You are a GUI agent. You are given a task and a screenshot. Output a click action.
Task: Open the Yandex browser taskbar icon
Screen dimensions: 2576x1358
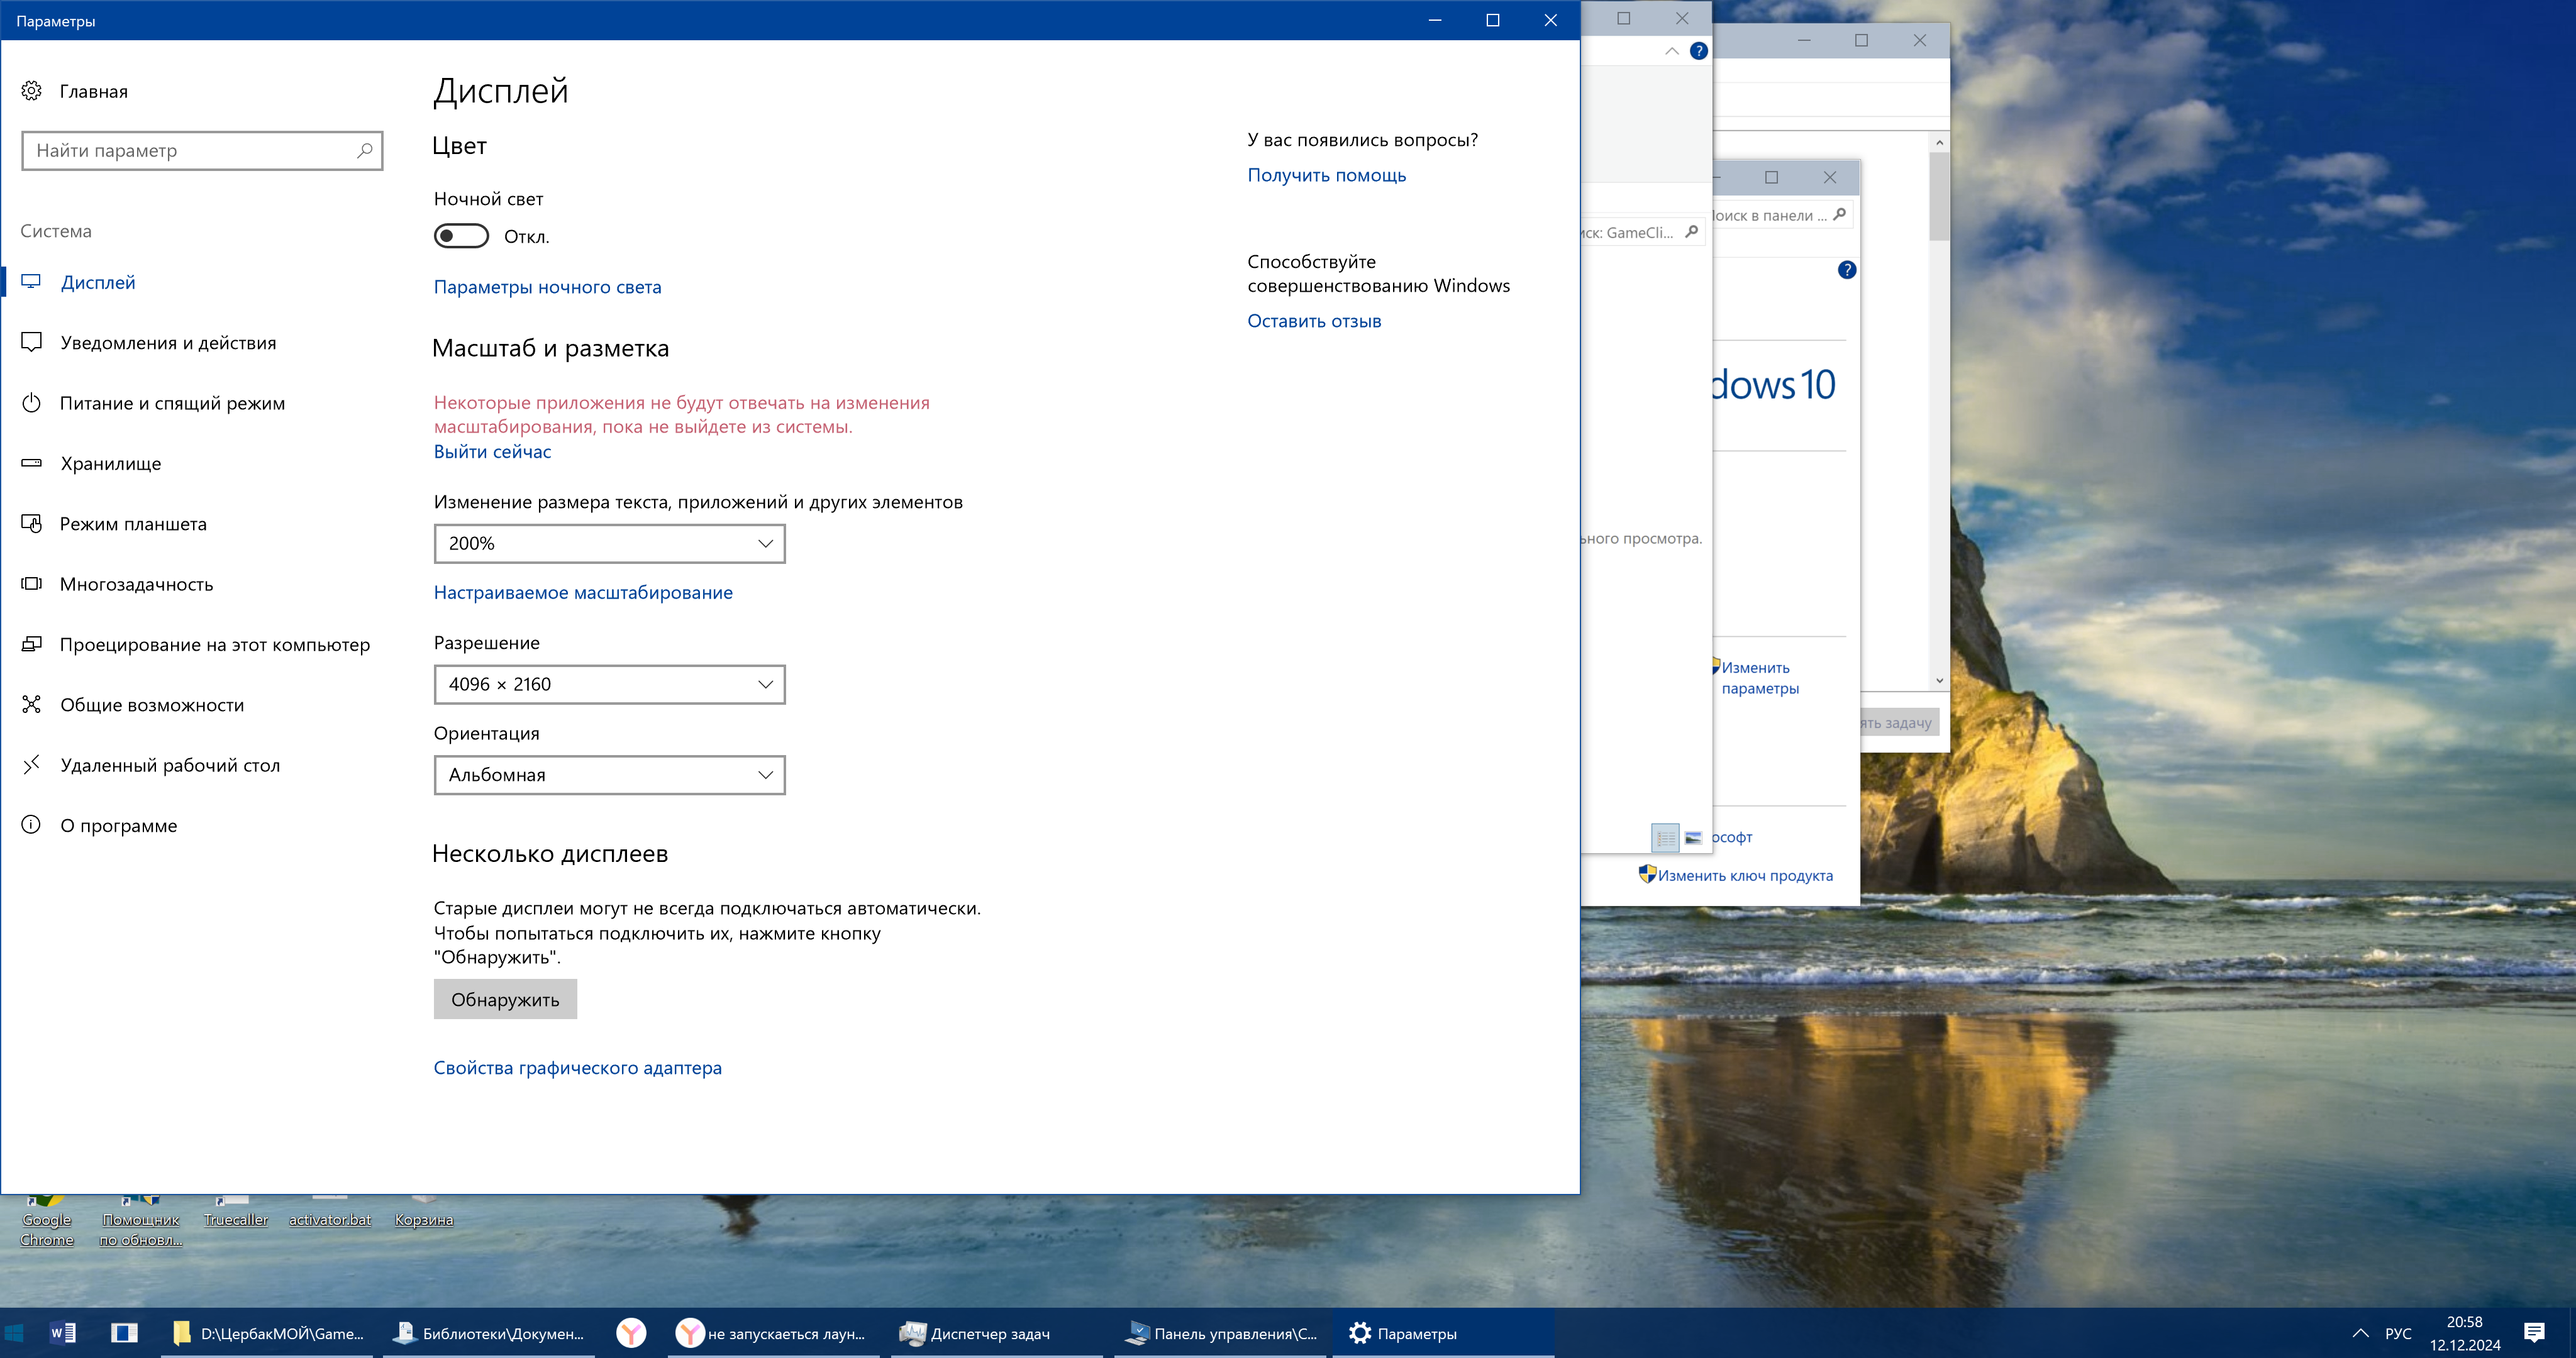pos(631,1333)
